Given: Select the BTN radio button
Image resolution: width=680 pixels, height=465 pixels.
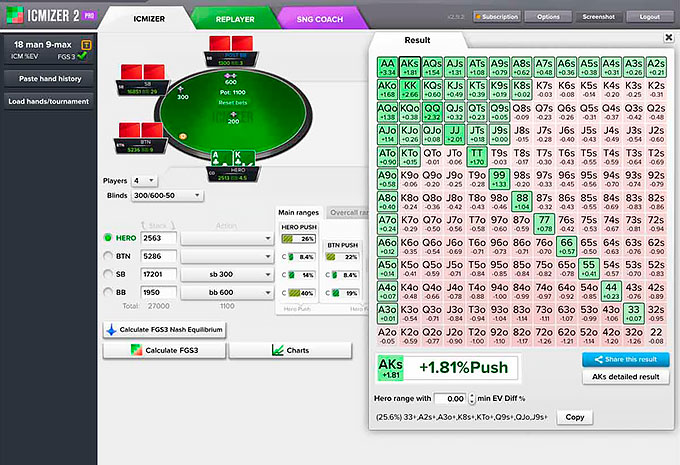Looking at the screenshot, I should (x=108, y=256).
